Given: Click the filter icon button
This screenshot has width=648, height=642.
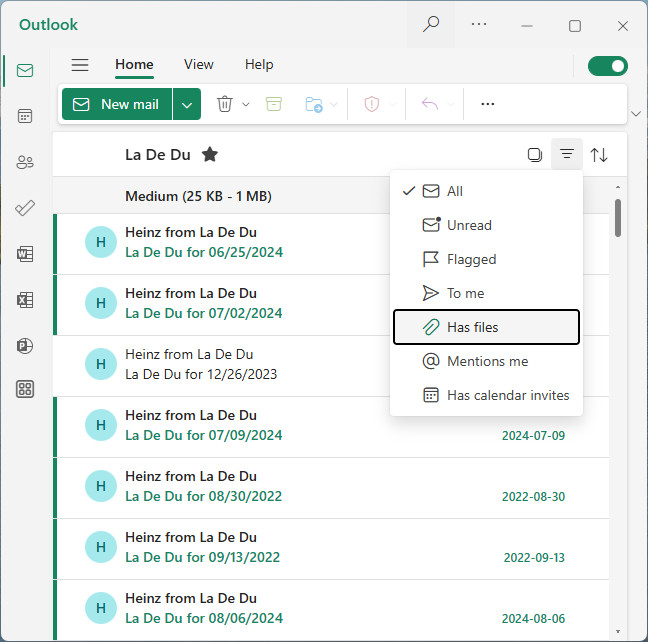Looking at the screenshot, I should [x=567, y=154].
